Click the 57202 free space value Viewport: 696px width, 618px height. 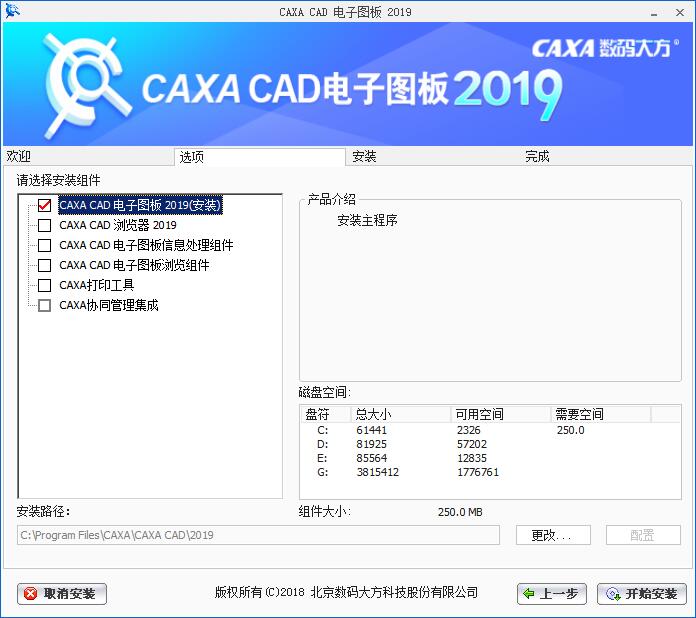(x=472, y=444)
